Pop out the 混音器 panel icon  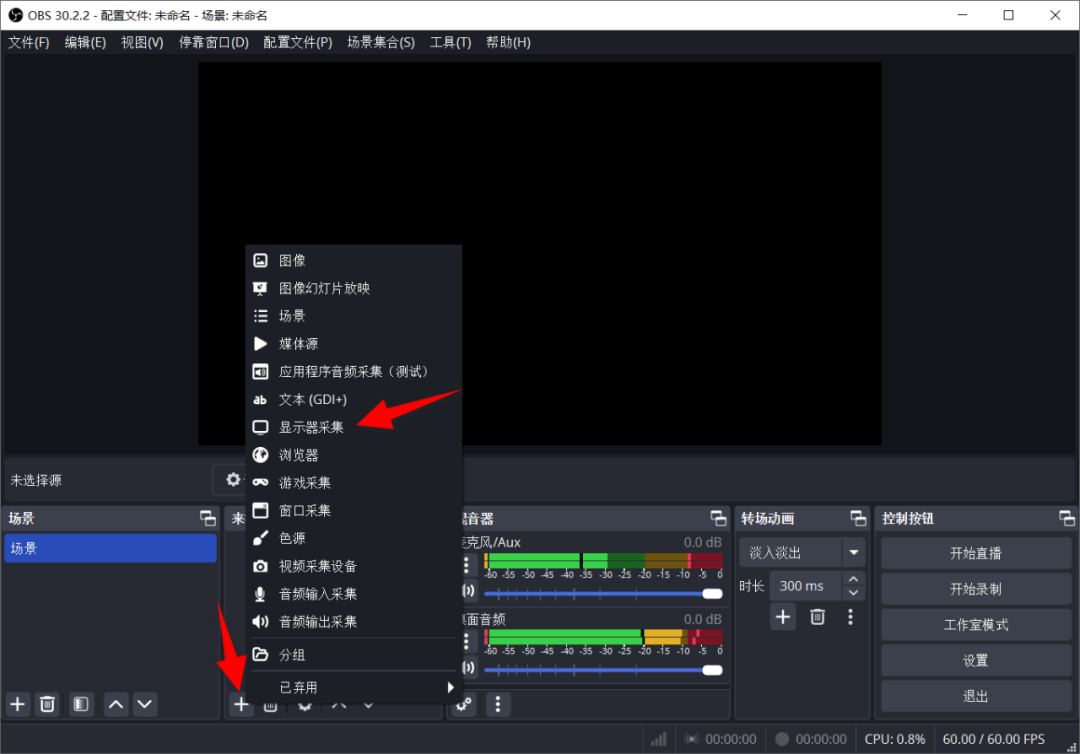point(718,518)
